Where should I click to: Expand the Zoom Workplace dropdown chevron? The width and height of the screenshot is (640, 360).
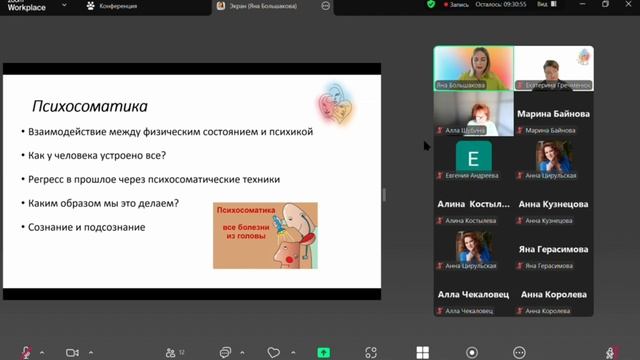(x=64, y=5)
